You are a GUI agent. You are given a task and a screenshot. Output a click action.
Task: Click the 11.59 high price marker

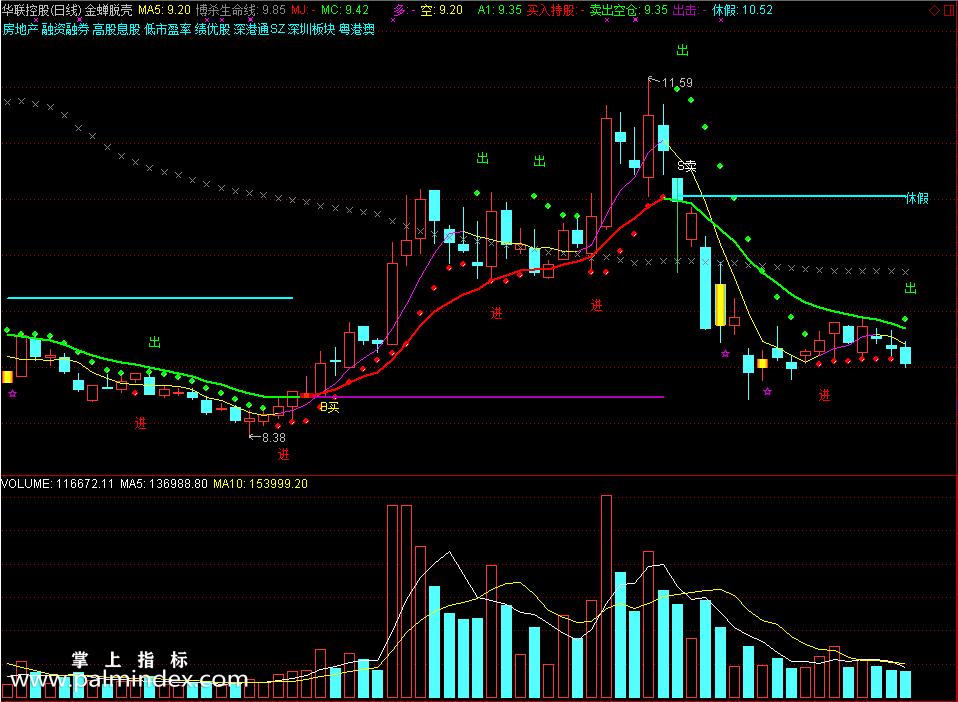[x=677, y=82]
